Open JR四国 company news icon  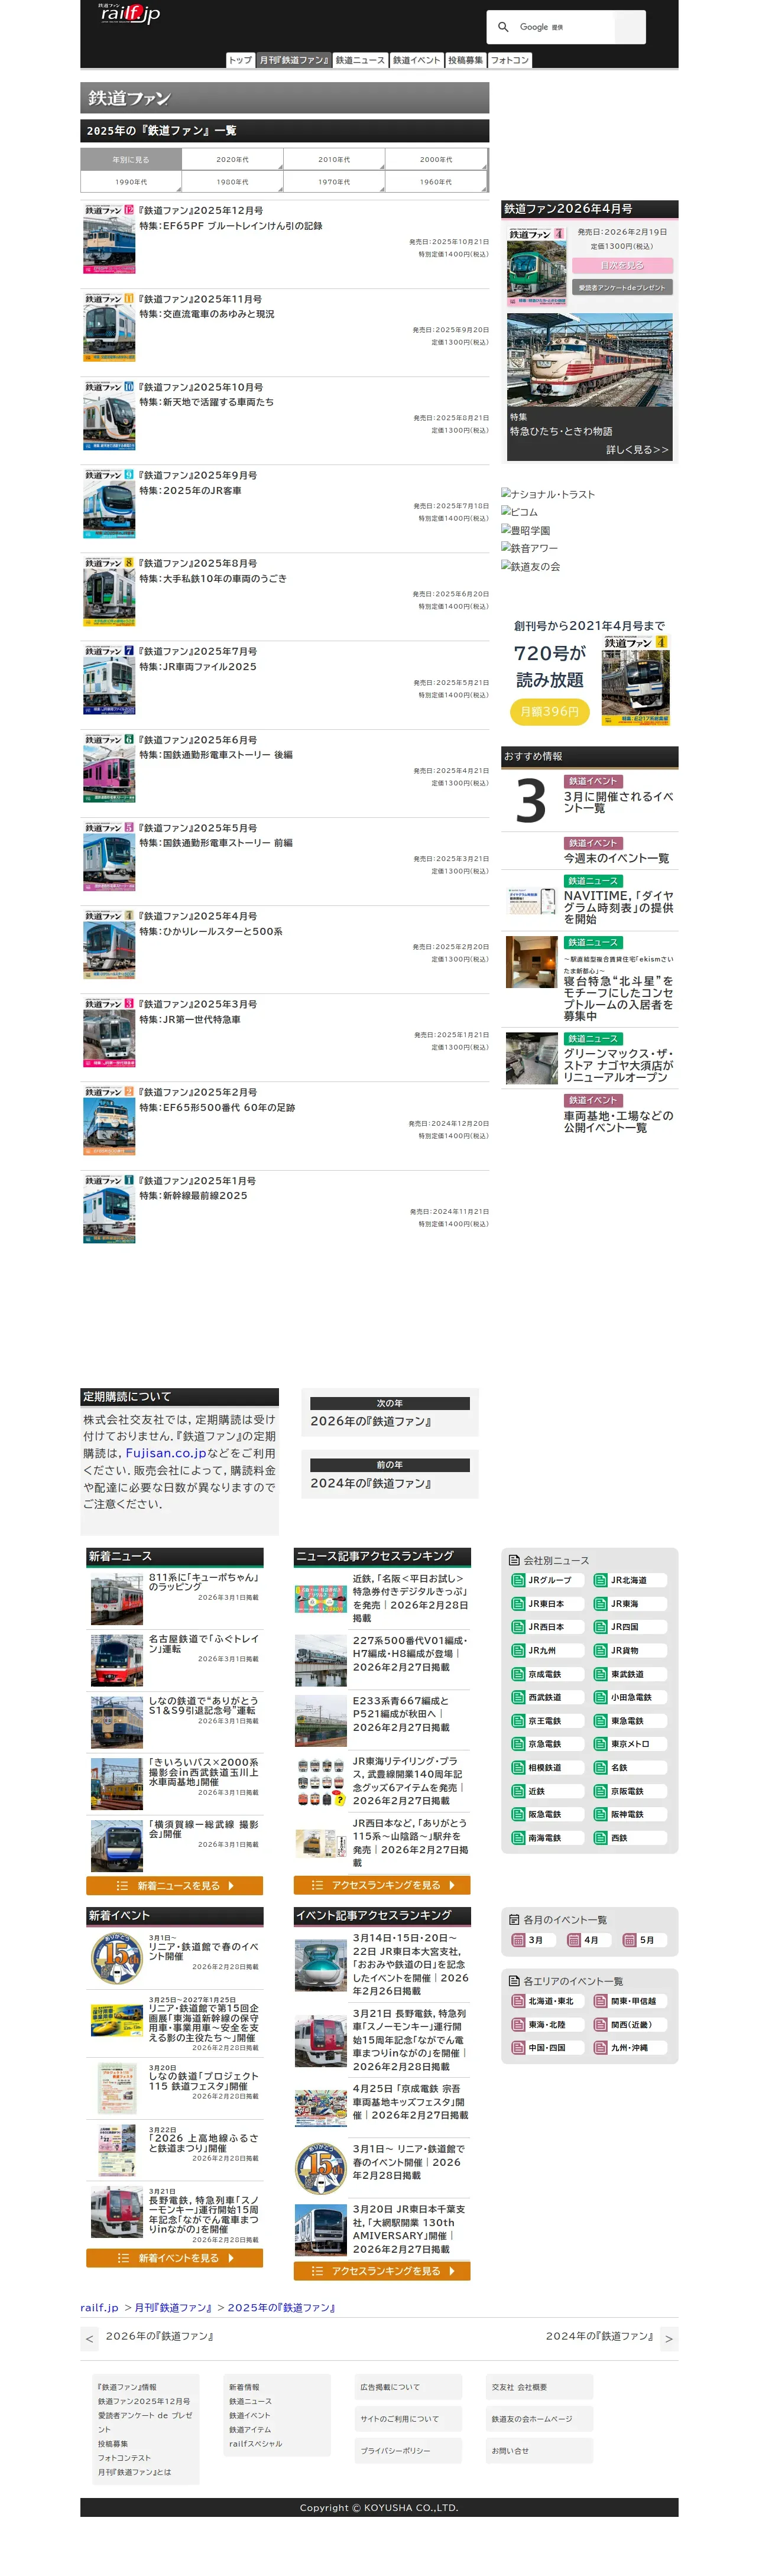600,1627
